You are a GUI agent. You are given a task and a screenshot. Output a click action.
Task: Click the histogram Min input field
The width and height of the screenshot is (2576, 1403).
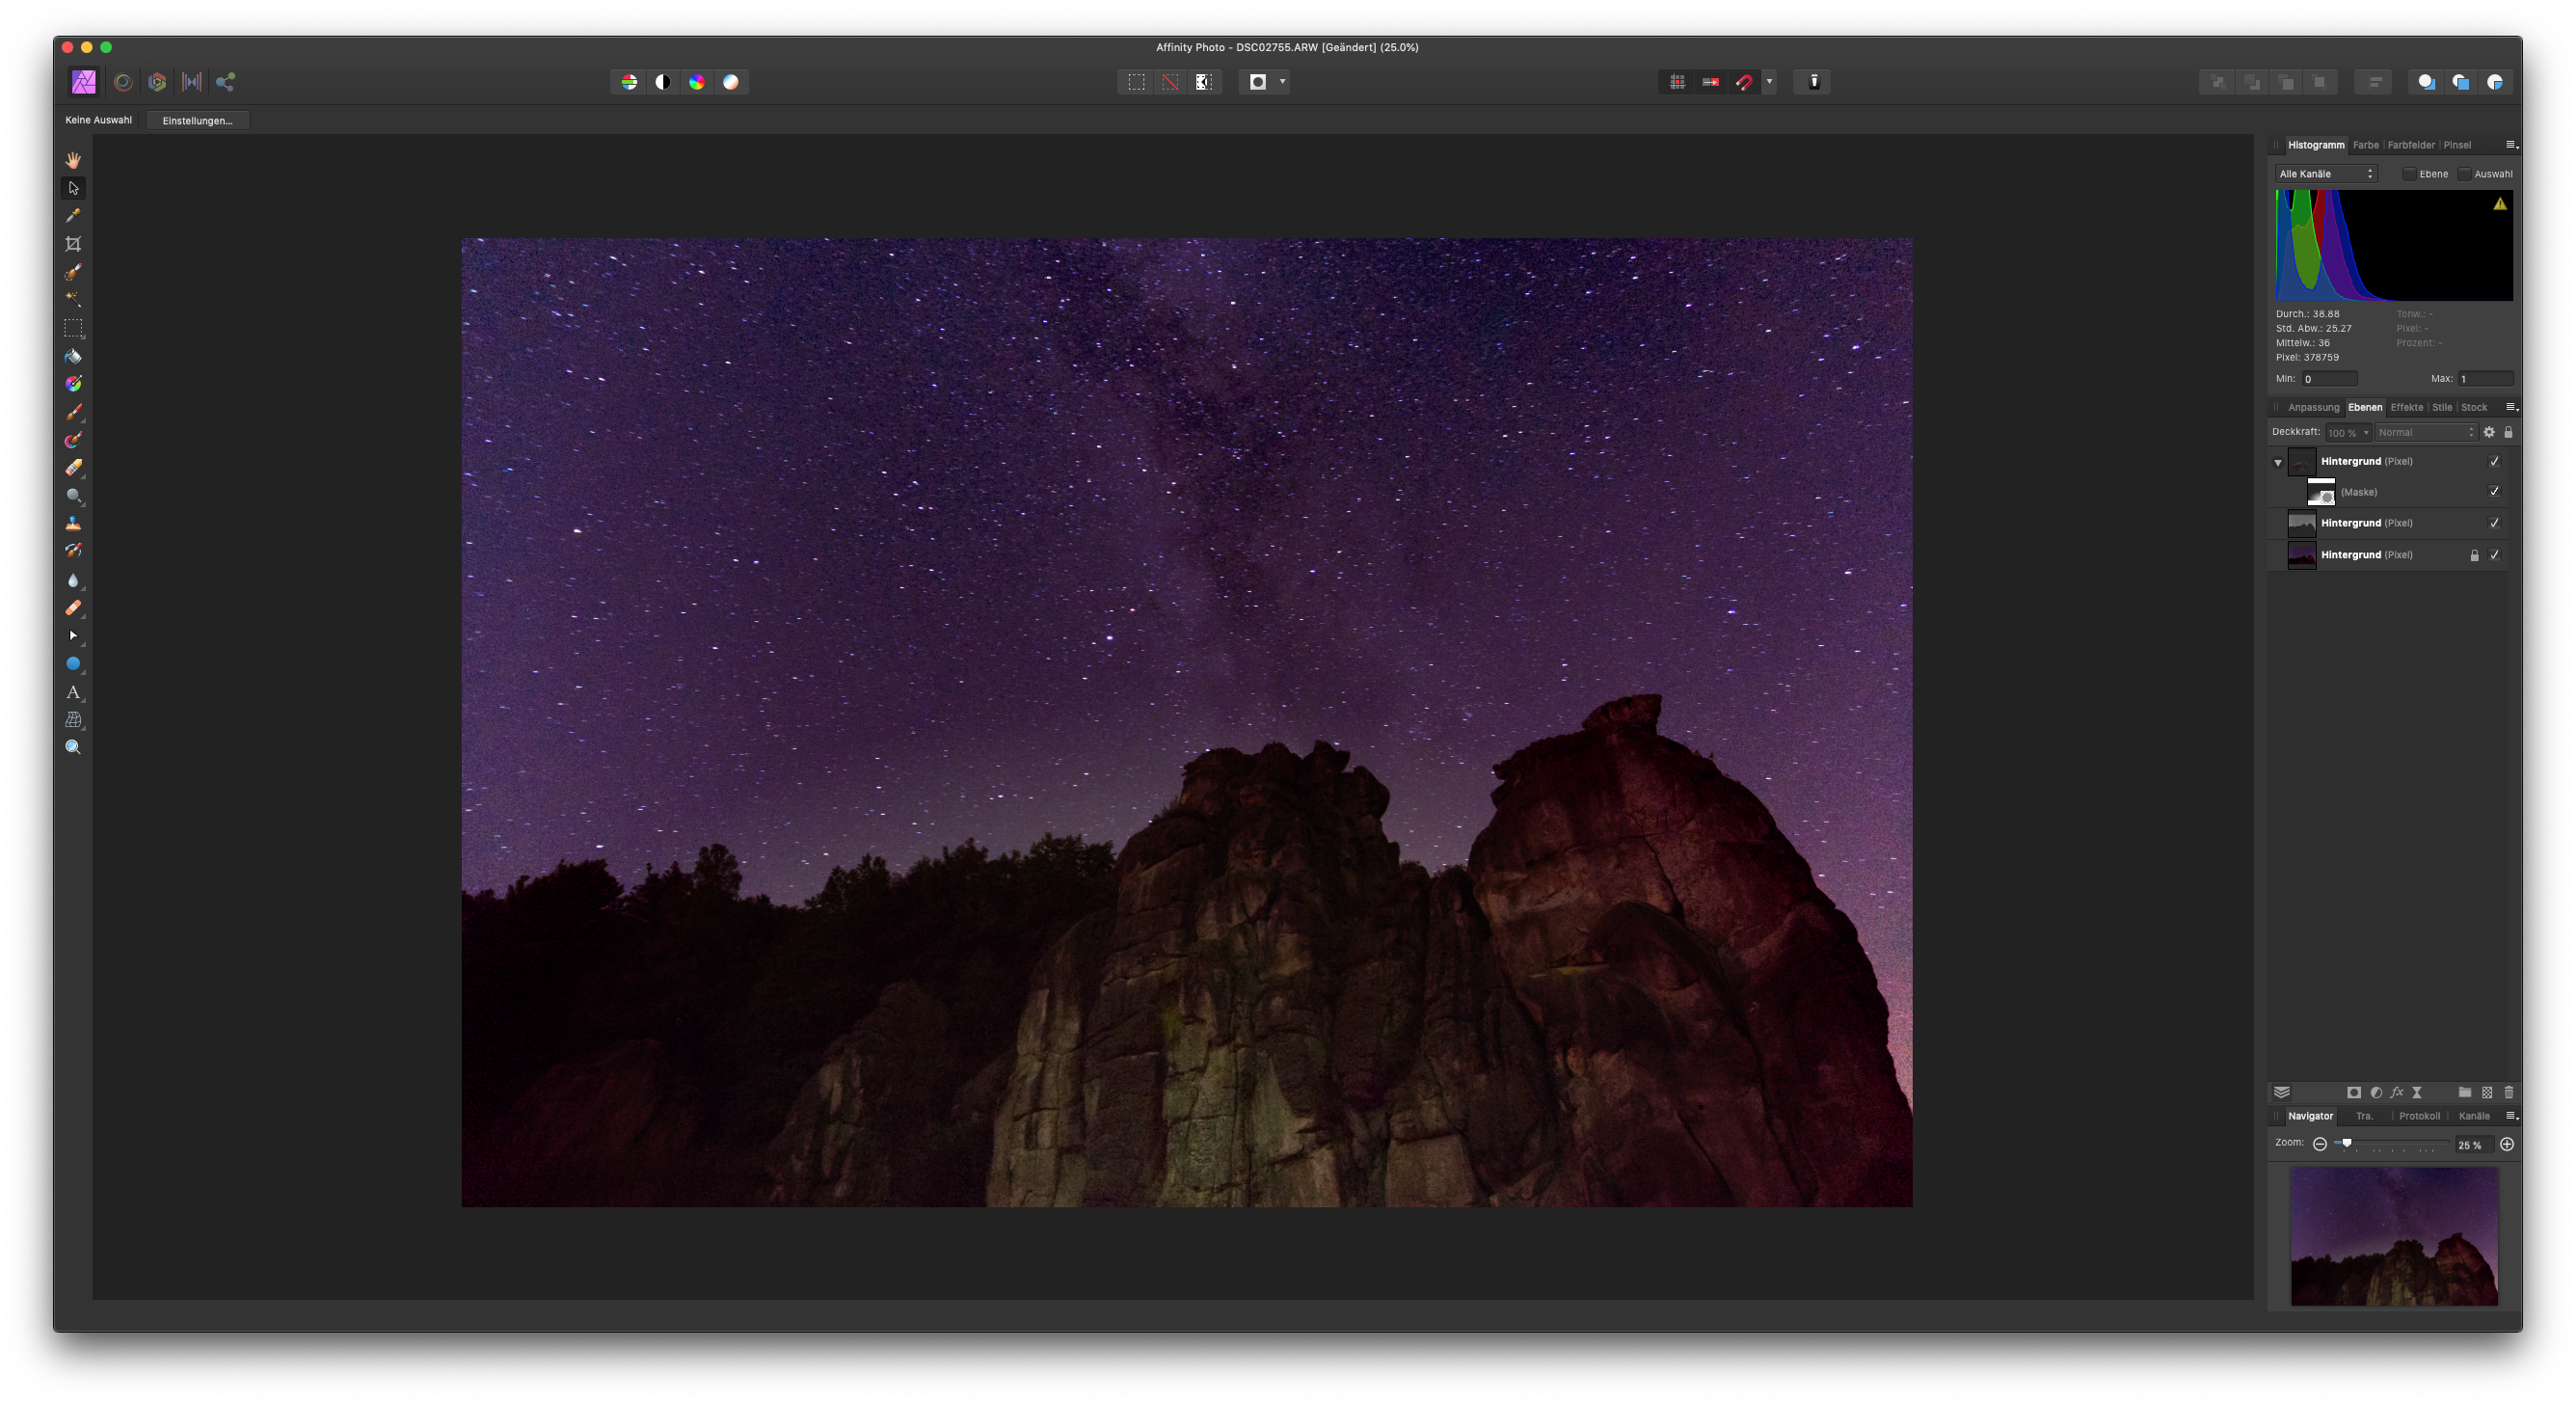(x=2329, y=379)
